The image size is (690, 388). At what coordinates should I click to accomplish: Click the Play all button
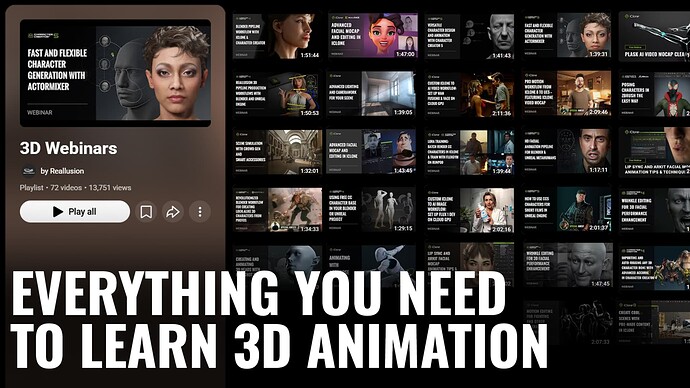coord(75,212)
